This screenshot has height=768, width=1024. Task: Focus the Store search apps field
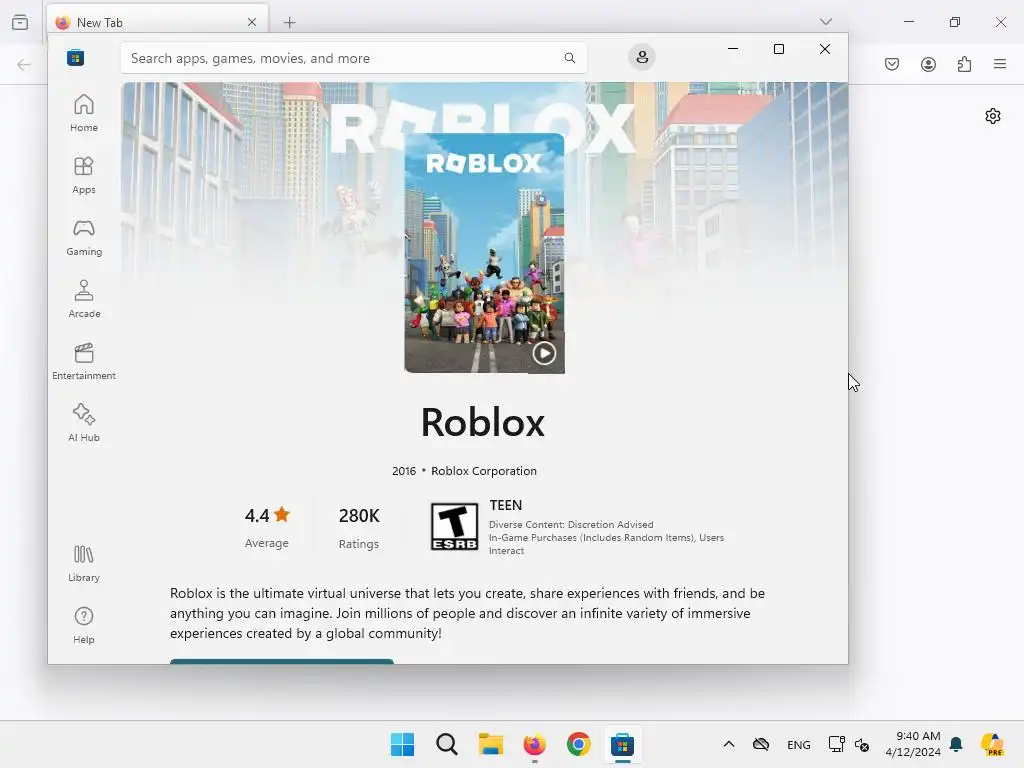coord(353,58)
